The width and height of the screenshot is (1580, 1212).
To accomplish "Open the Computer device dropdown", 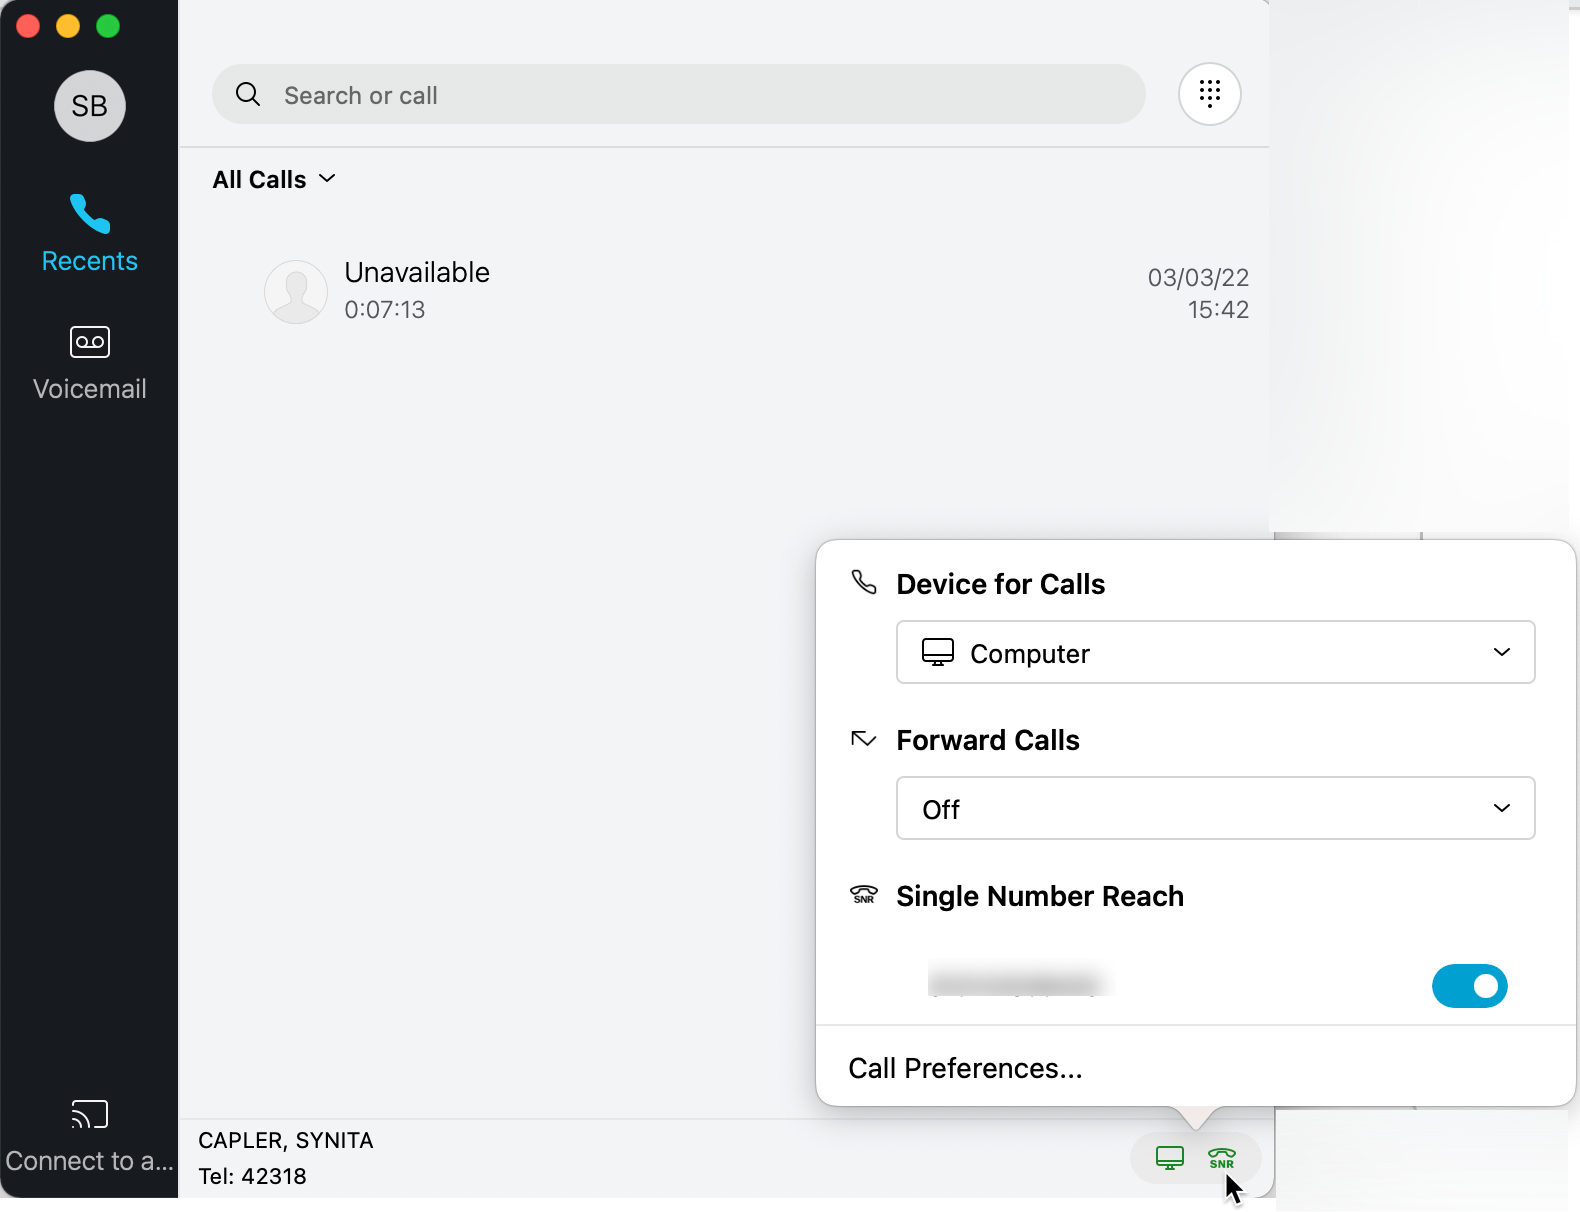I will tap(1214, 652).
